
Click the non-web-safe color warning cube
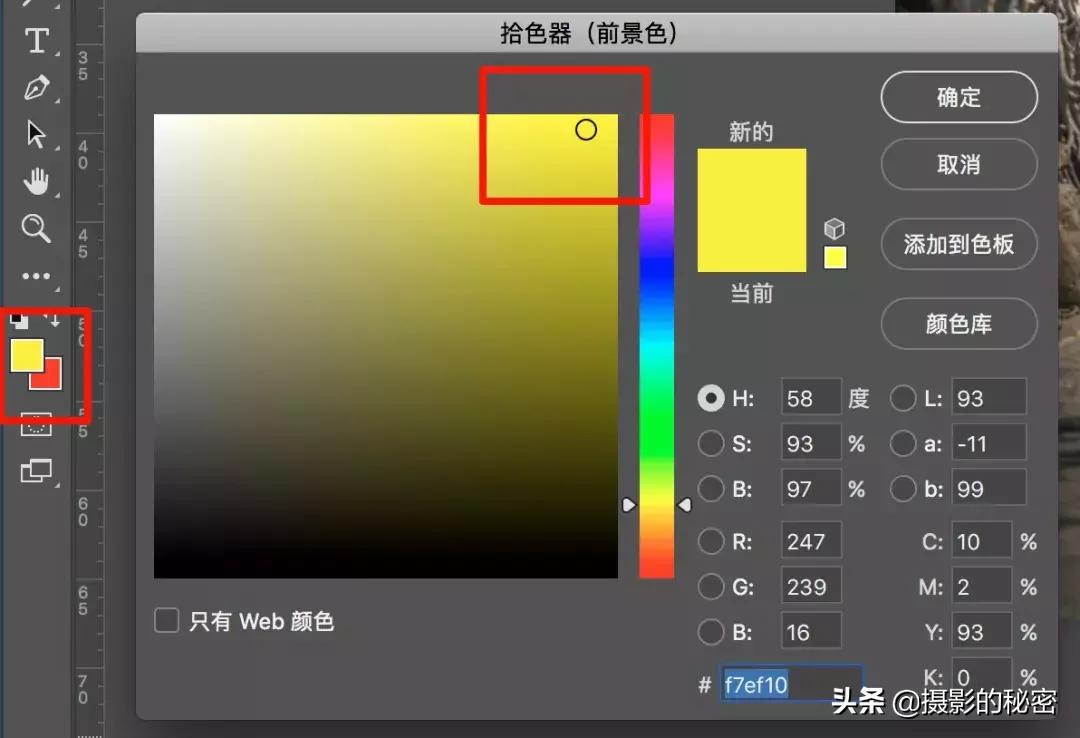point(834,228)
